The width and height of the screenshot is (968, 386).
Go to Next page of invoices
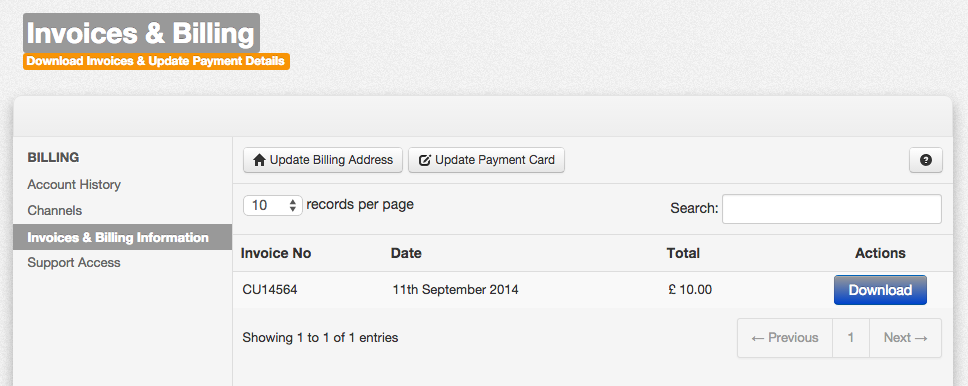[x=906, y=338]
